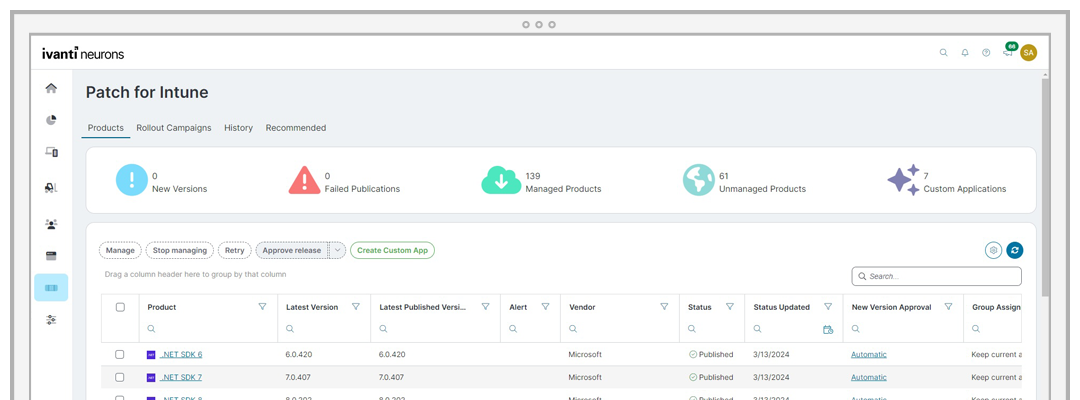The width and height of the screenshot is (1080, 400).
Task: Click the vertical page scrollbar
Action: [x=1046, y=187]
